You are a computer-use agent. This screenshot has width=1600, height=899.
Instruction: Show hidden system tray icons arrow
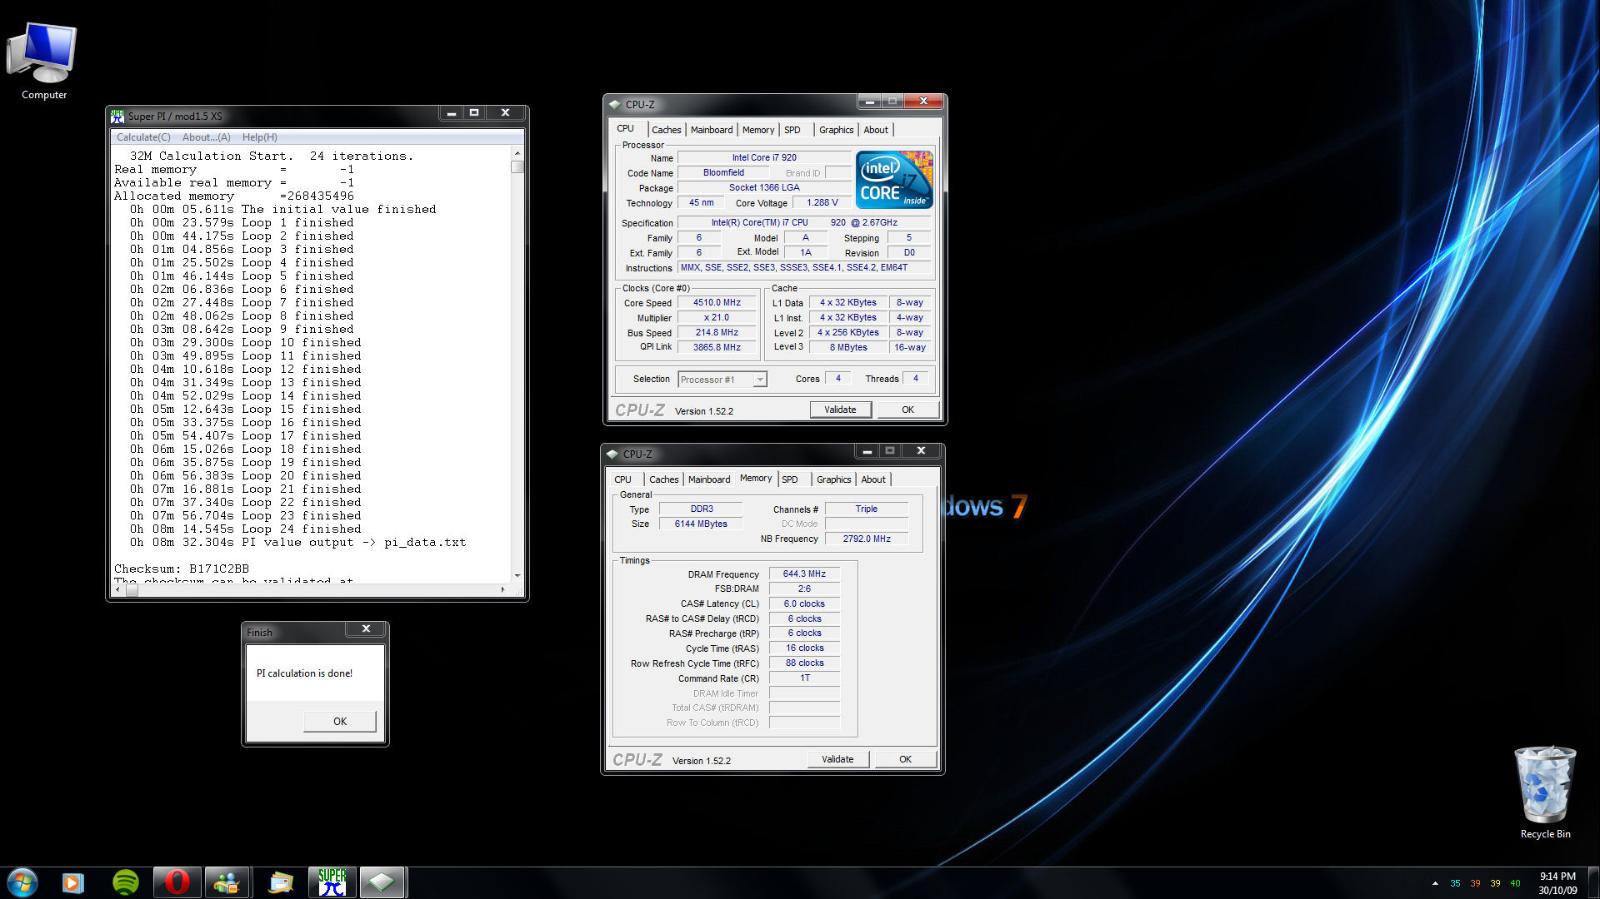pyautogui.click(x=1435, y=883)
